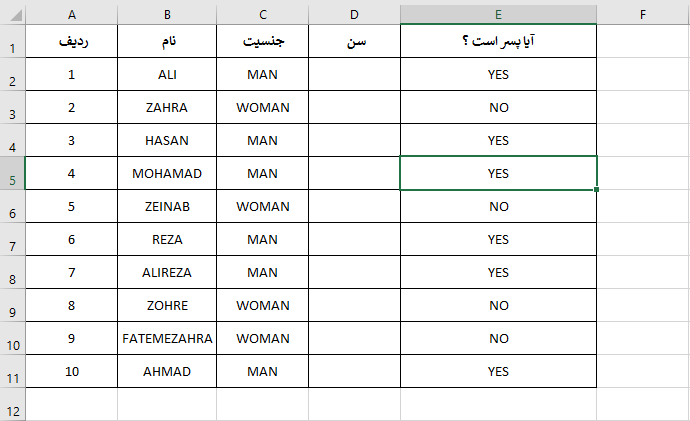
Task: Select column F header
Action: [x=642, y=14]
